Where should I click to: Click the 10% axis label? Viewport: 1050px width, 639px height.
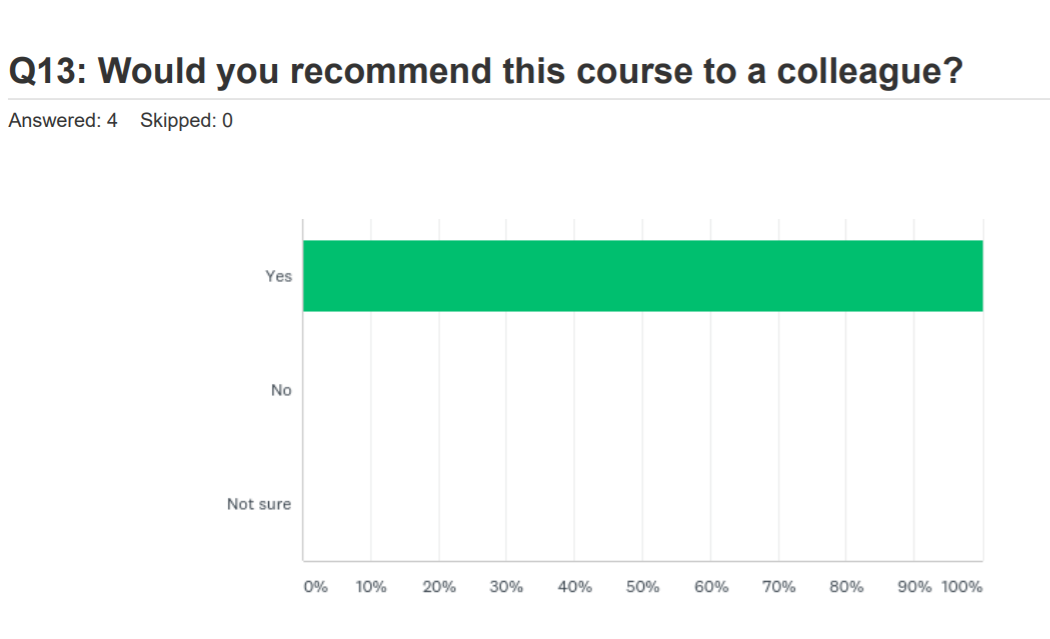[371, 587]
